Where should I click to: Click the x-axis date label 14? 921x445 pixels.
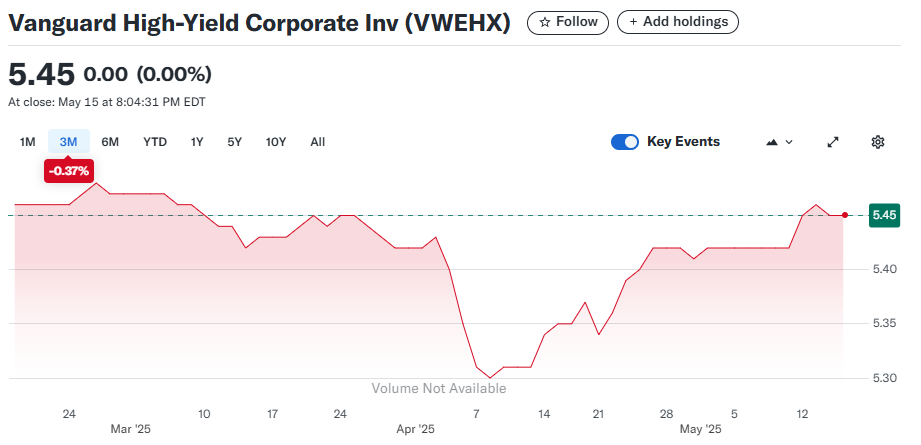[544, 414]
